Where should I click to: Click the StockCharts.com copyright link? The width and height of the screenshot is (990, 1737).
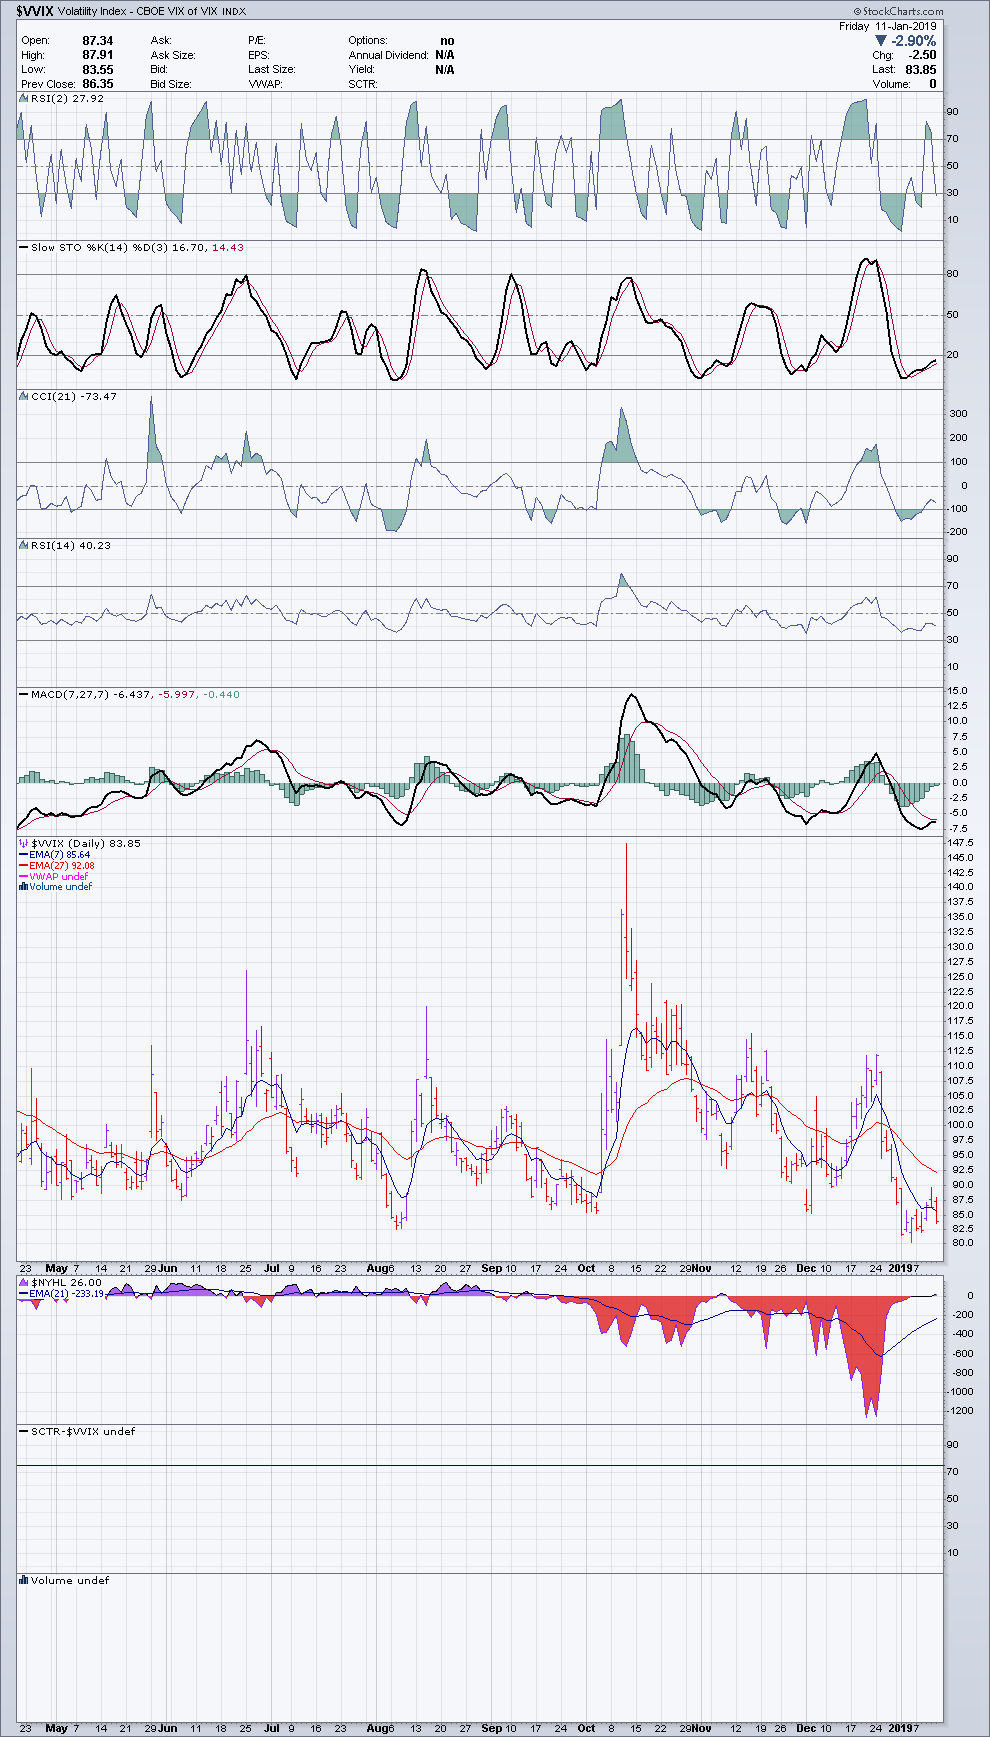click(x=897, y=11)
